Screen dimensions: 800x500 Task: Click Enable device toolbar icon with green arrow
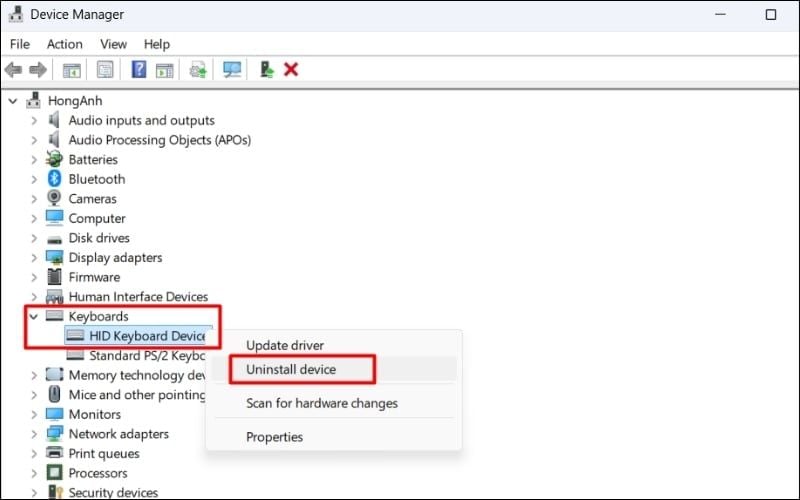[x=266, y=69]
